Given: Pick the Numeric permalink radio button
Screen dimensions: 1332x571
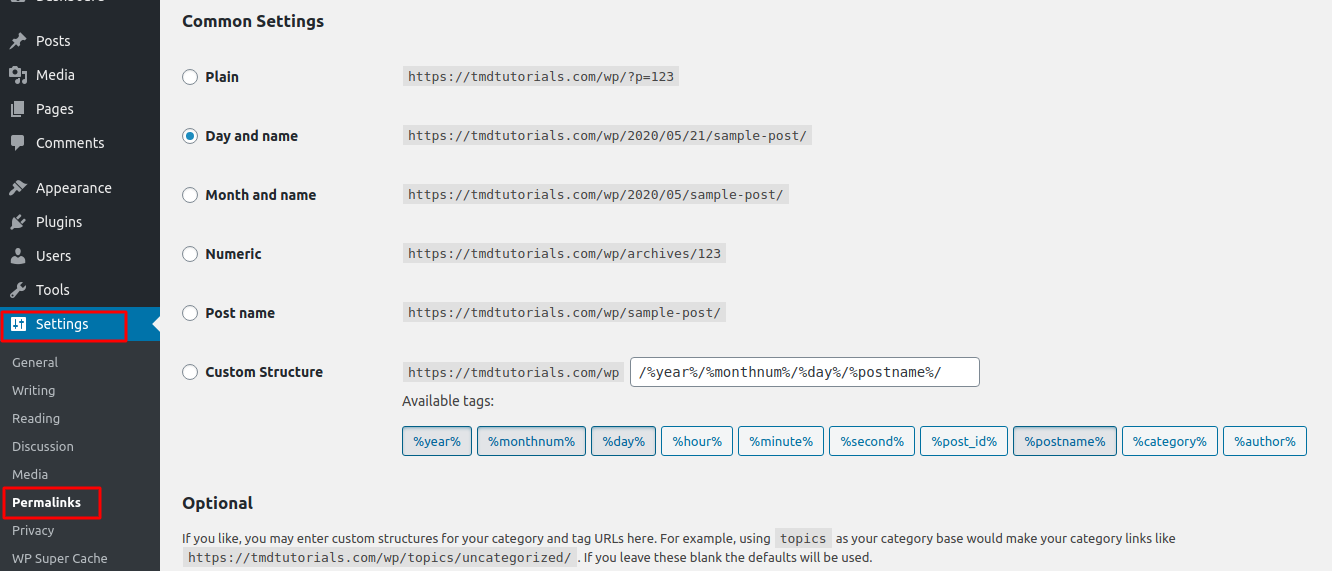Looking at the screenshot, I should [x=190, y=254].
